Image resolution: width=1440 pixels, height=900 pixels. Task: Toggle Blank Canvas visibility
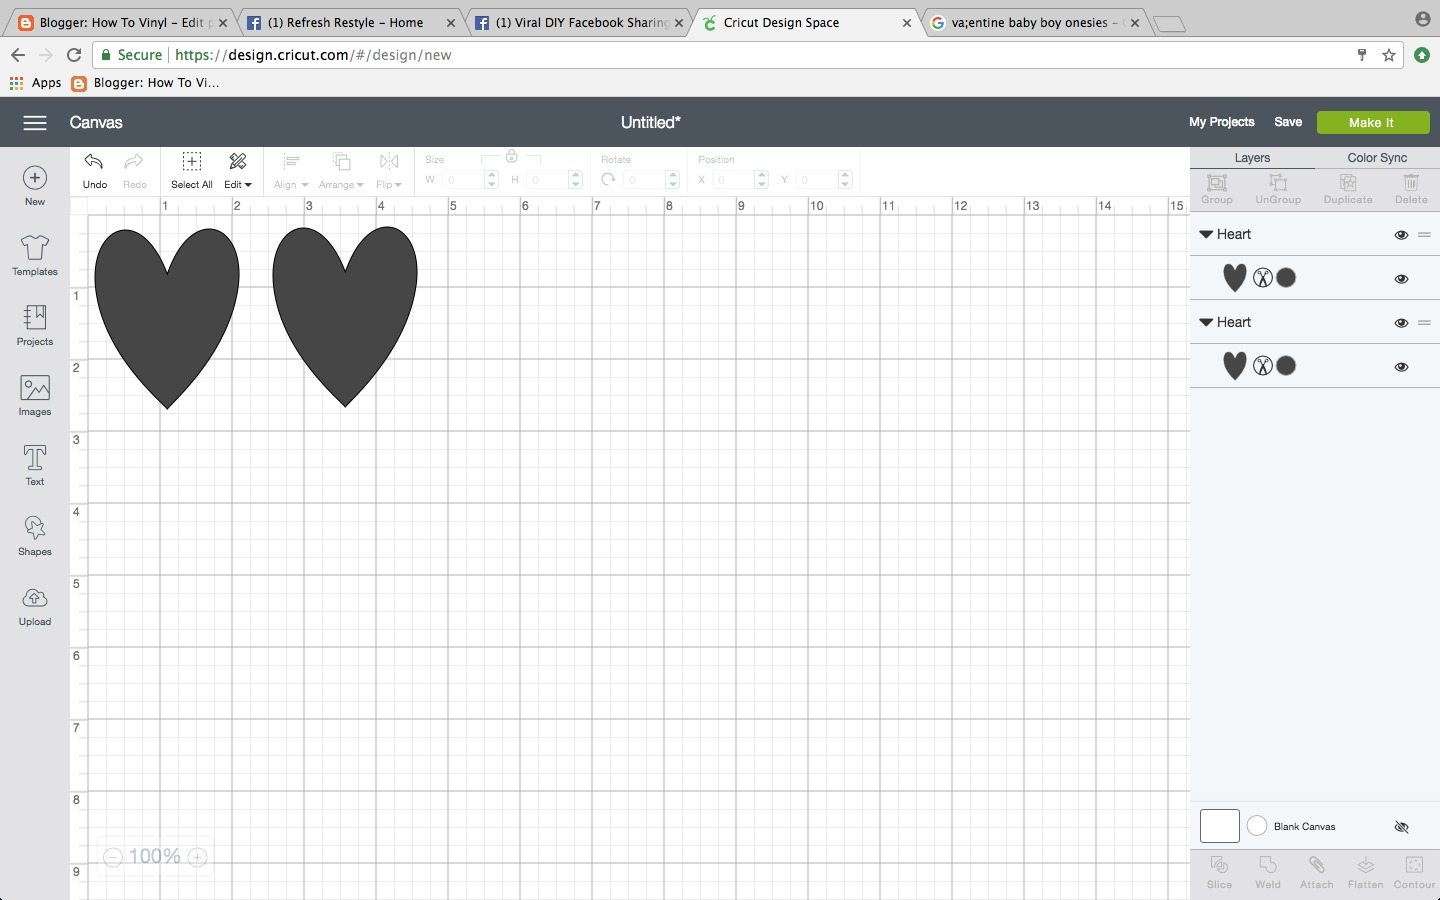1401,827
